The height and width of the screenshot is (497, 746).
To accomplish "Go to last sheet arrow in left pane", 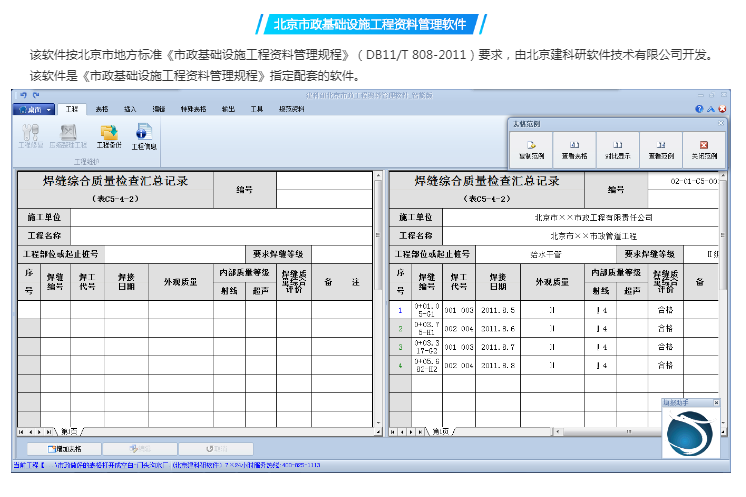I will click(48, 432).
